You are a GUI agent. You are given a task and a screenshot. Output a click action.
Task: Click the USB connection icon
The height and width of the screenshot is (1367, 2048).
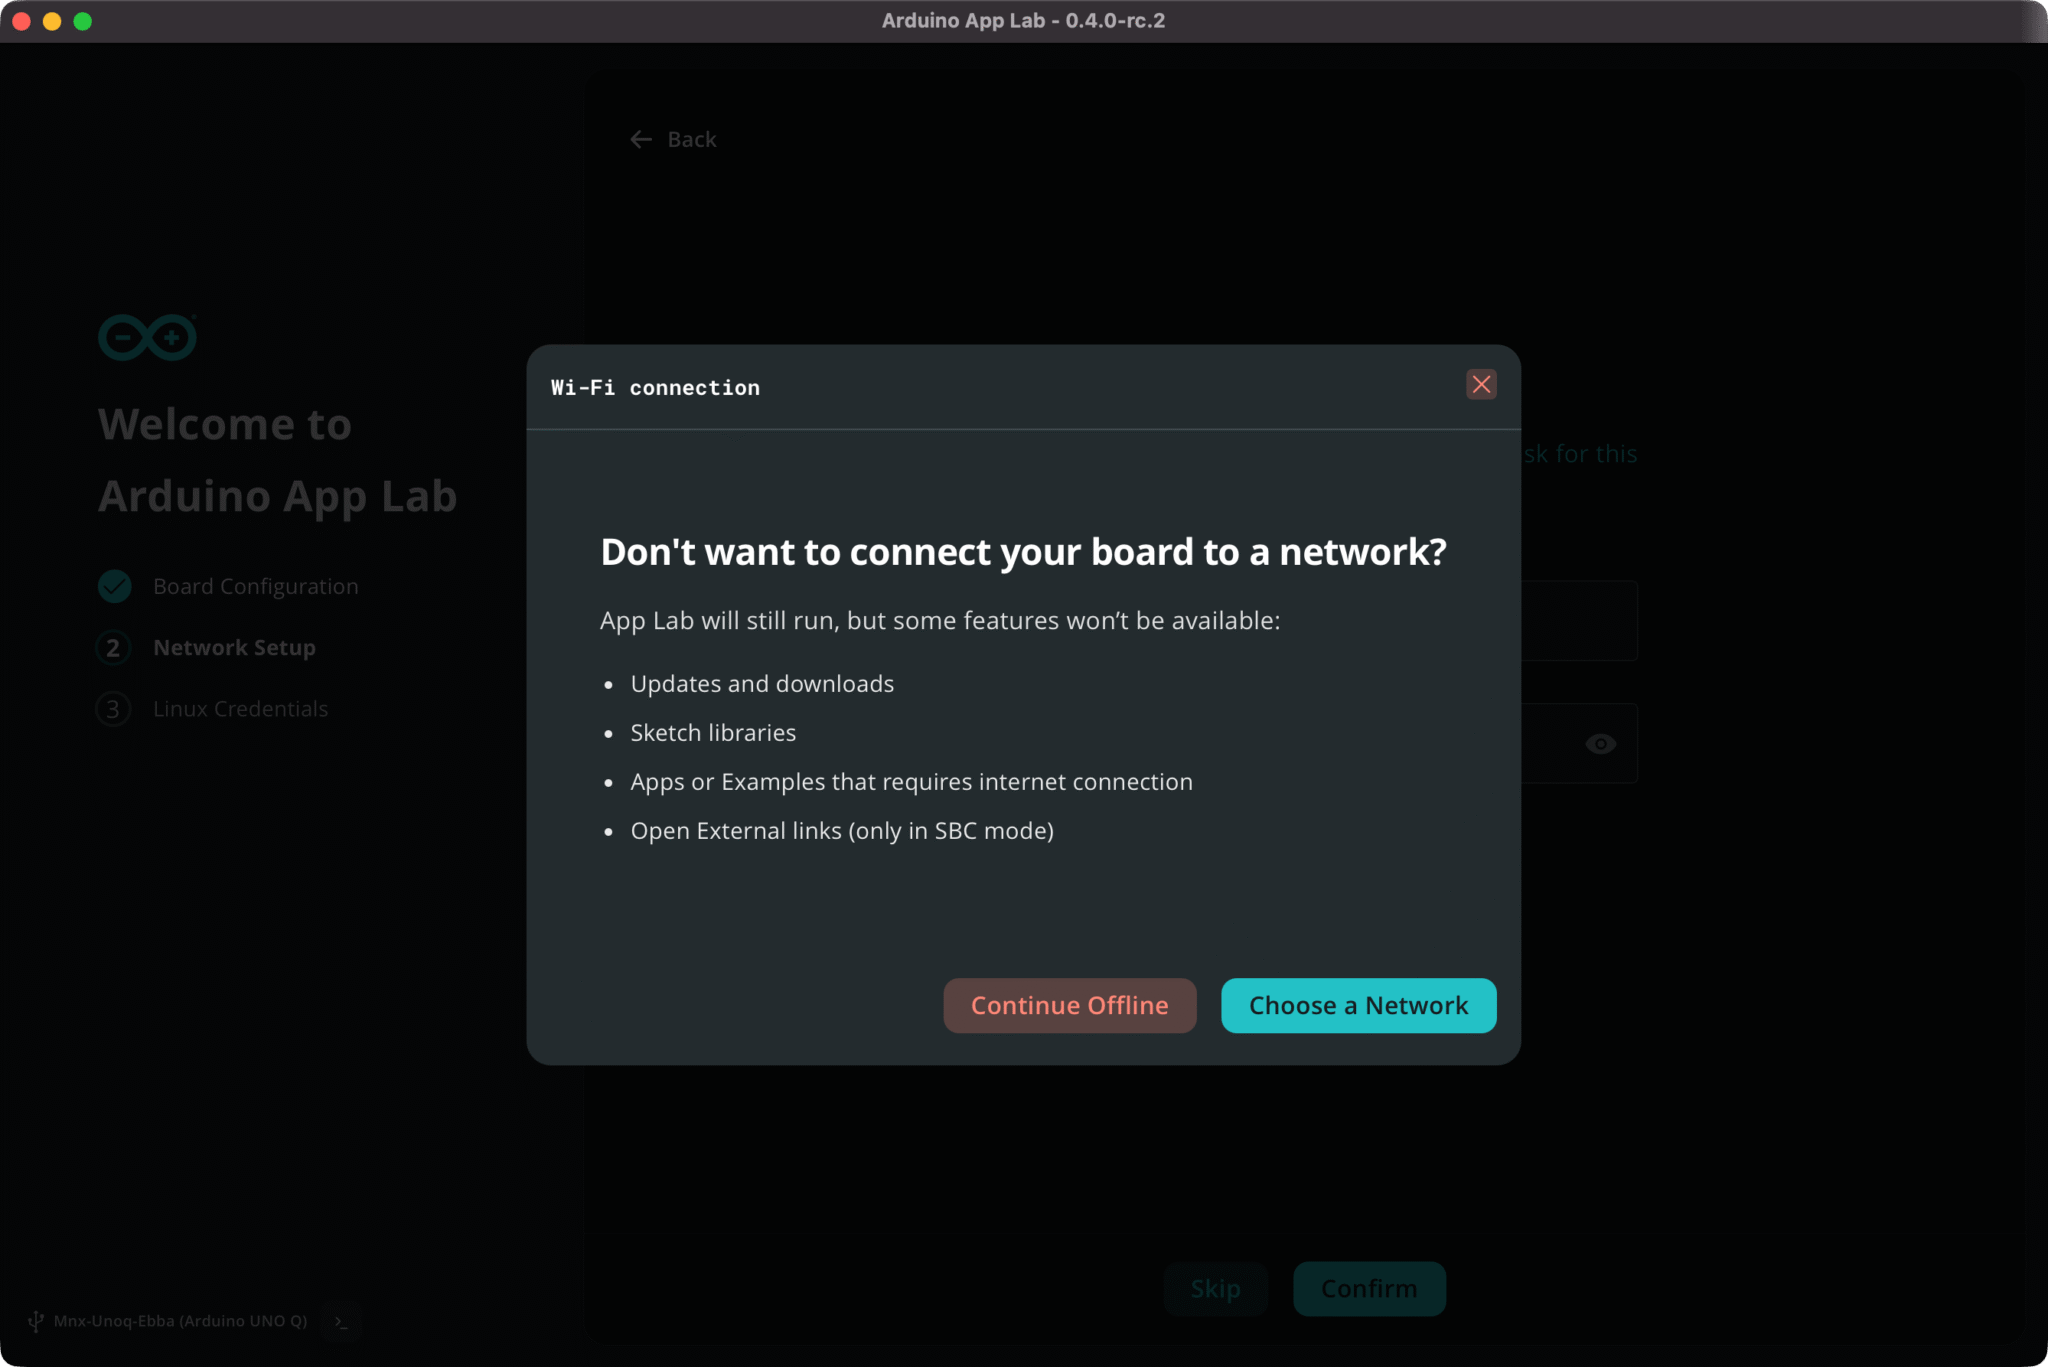[x=36, y=1321]
